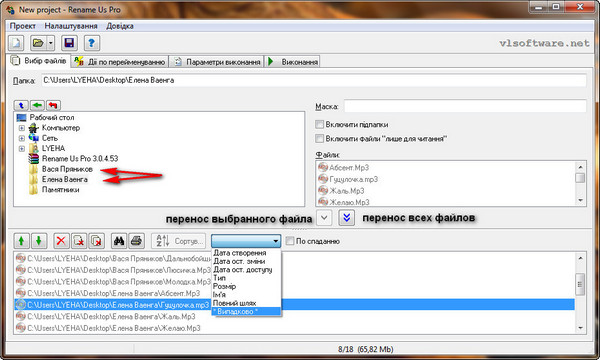
Task: Switch to Вибір файлів tab
Action: tap(39, 61)
